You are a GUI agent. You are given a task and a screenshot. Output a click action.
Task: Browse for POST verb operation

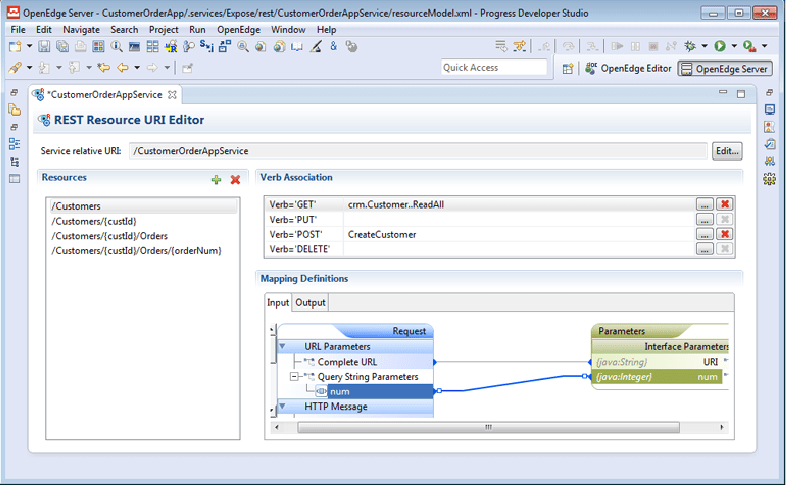pyautogui.click(x=704, y=234)
